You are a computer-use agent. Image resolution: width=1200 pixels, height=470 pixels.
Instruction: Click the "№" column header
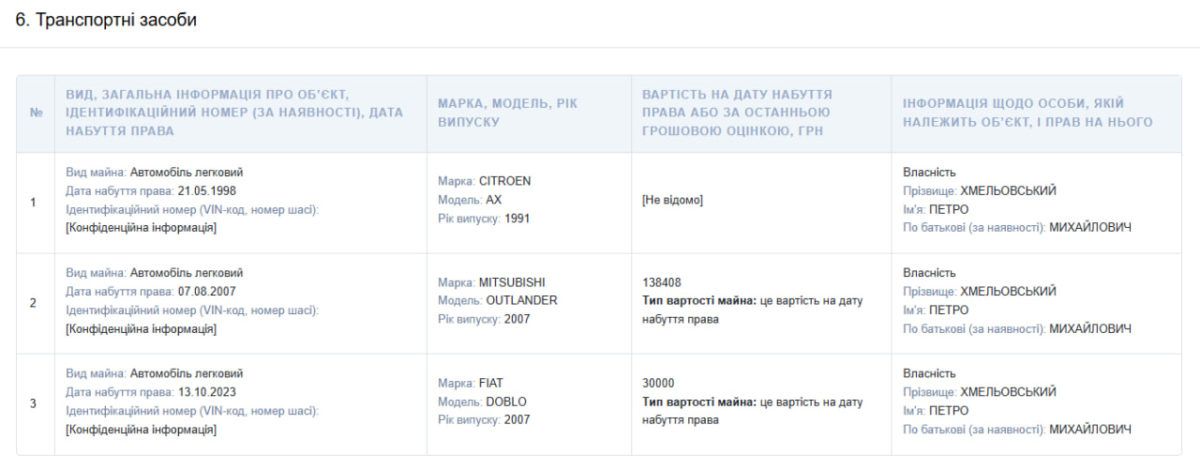point(35,113)
